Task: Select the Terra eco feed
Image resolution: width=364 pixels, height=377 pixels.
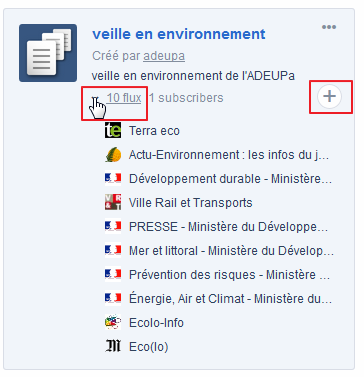Action: point(154,131)
